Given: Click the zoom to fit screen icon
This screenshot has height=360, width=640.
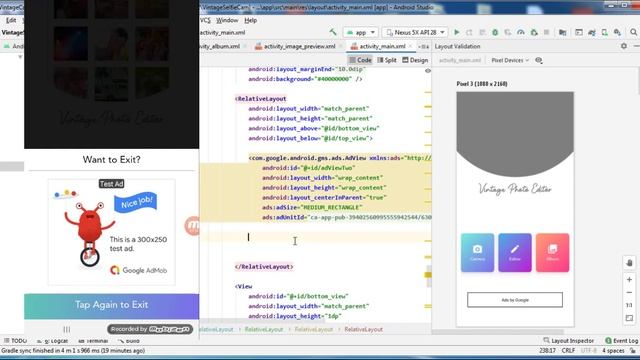Looking at the screenshot, I should coord(629,318).
